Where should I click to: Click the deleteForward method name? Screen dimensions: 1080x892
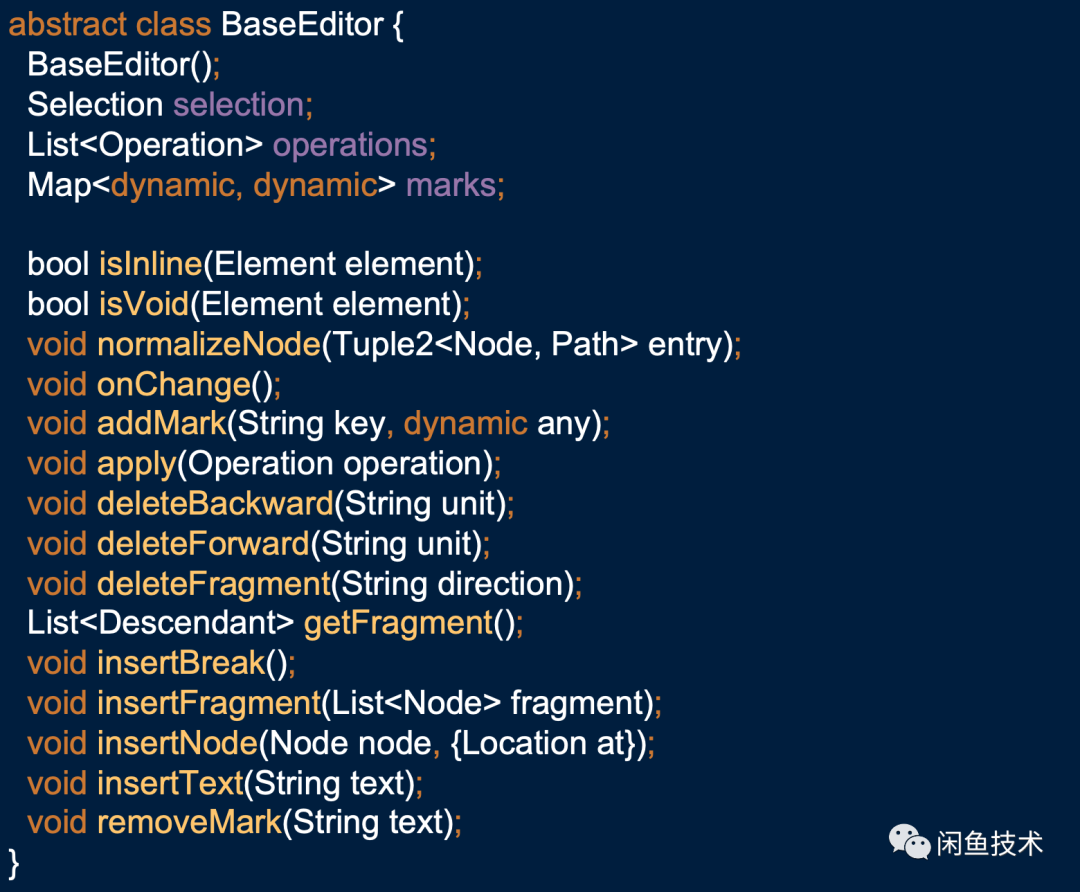click(203, 543)
